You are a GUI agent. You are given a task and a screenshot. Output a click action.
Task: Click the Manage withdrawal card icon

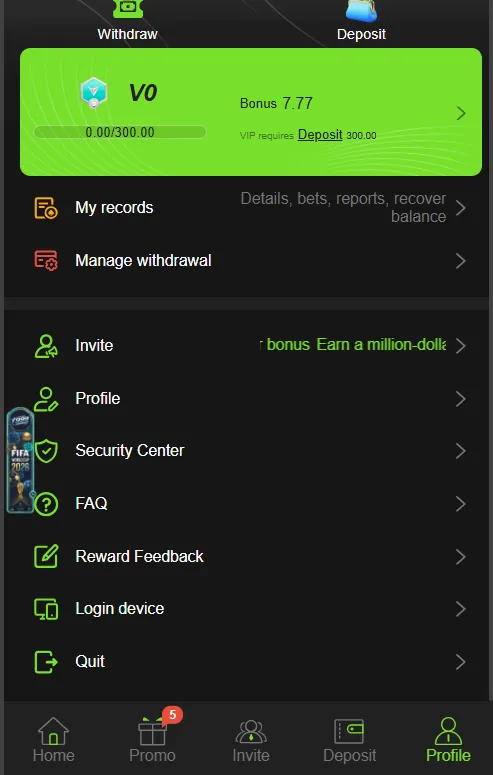coord(45,260)
